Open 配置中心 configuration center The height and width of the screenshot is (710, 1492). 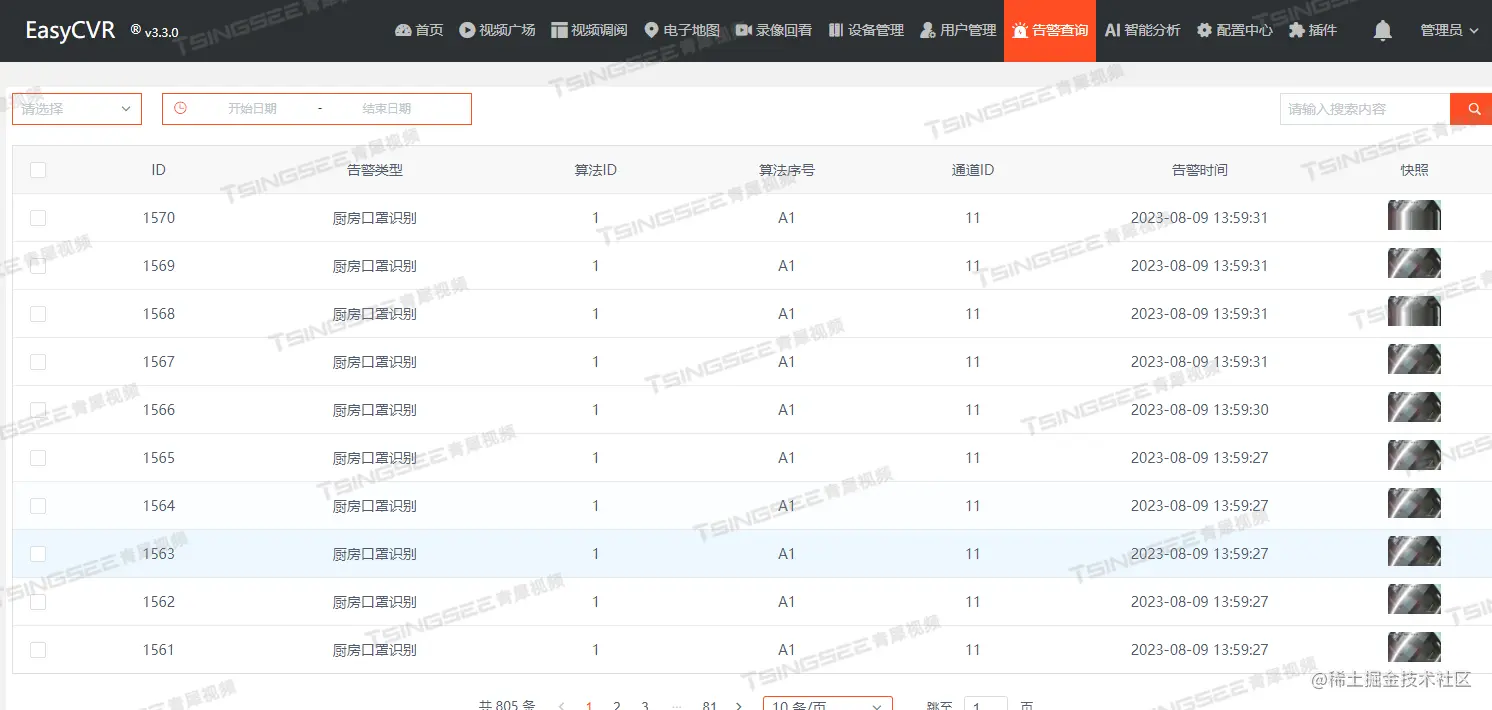(x=1235, y=30)
